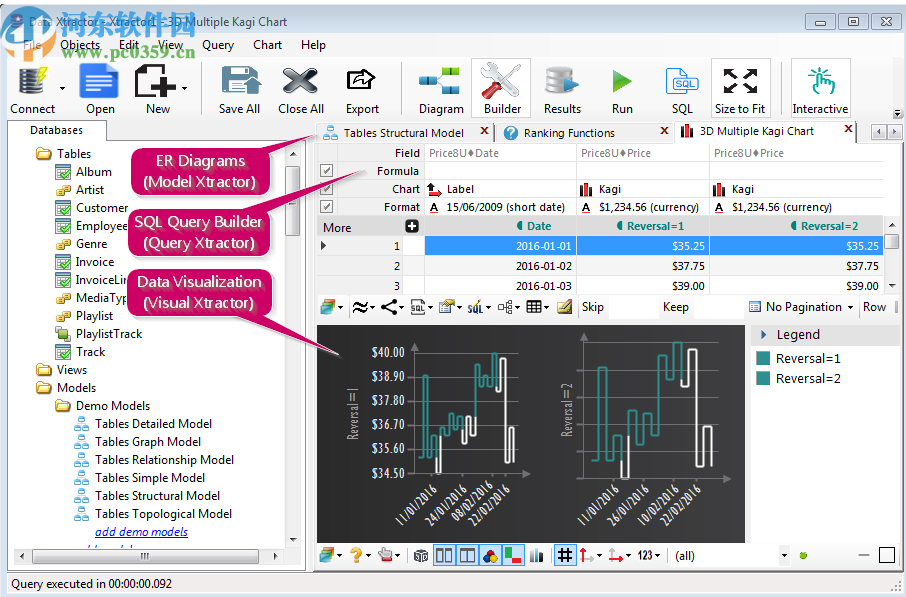Toggle the grid lines hash icon

[565, 556]
